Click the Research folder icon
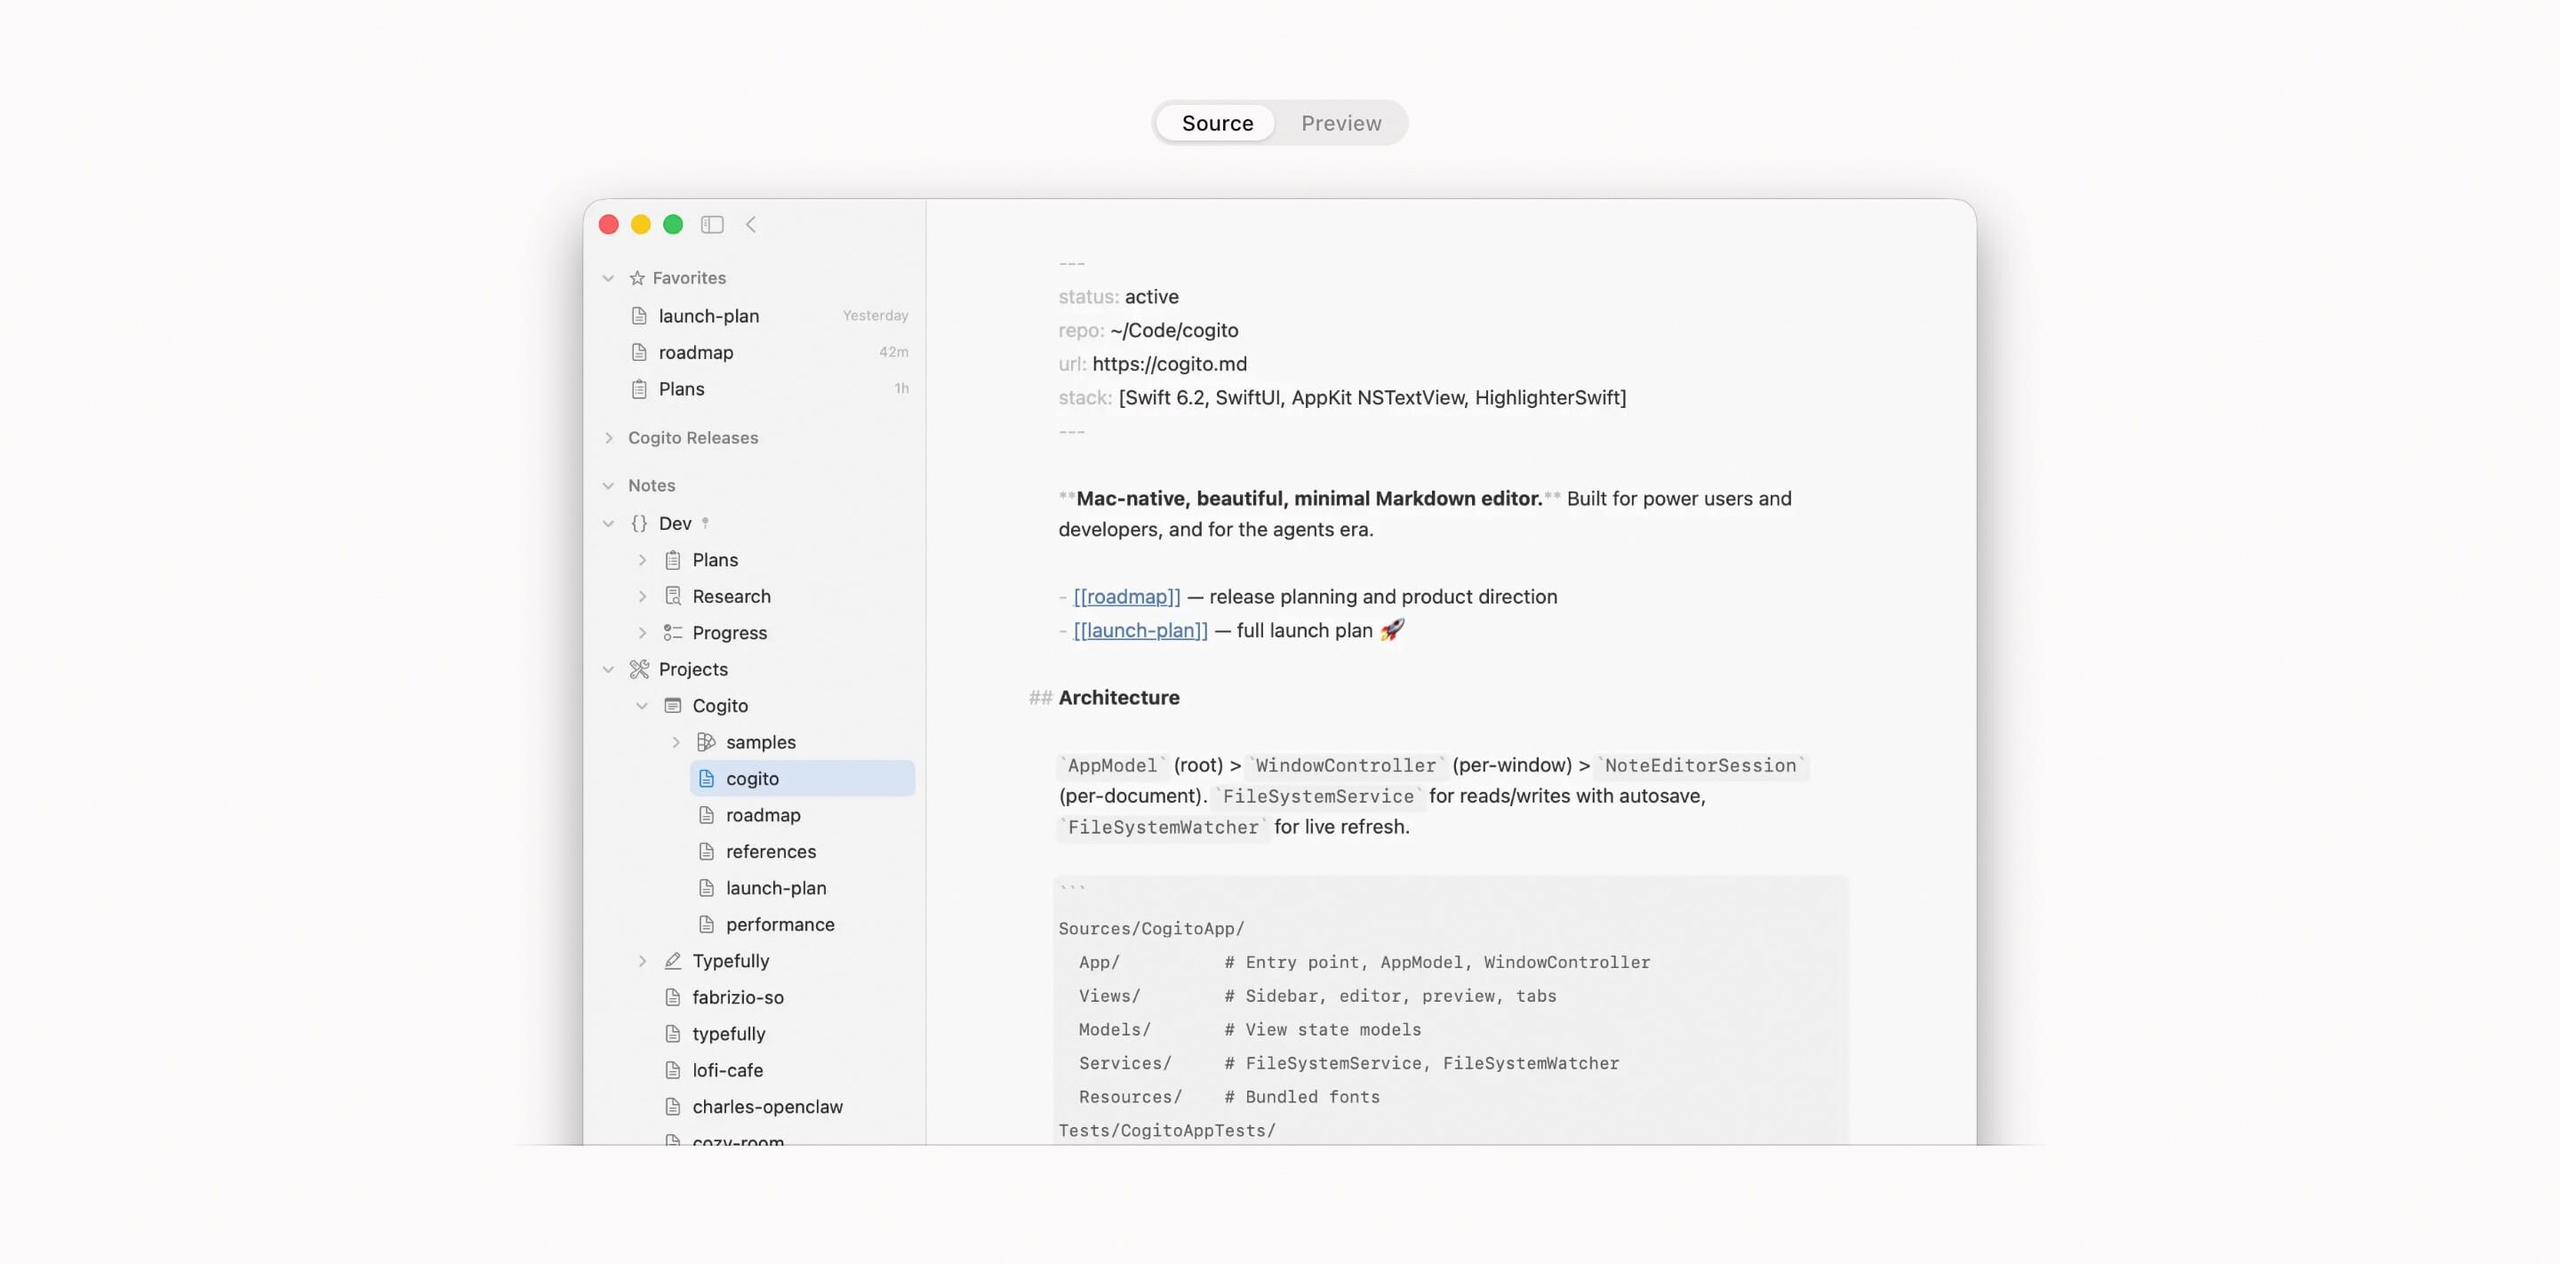Viewport: 2560px width, 1264px height. click(673, 597)
